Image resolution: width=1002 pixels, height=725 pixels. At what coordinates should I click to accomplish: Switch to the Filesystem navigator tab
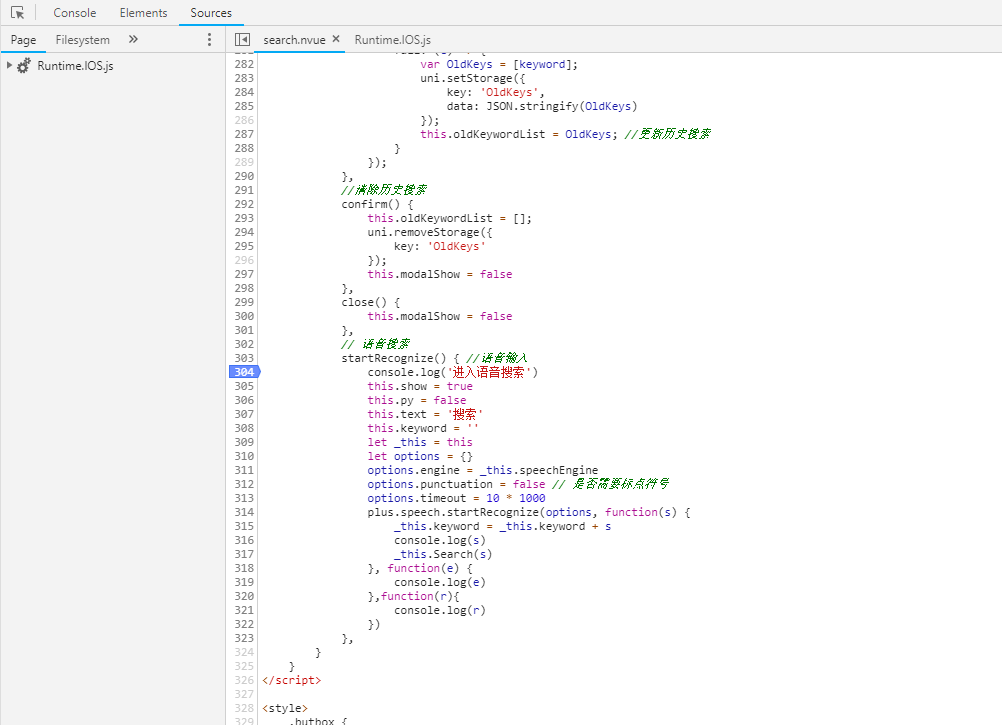[x=83, y=40]
